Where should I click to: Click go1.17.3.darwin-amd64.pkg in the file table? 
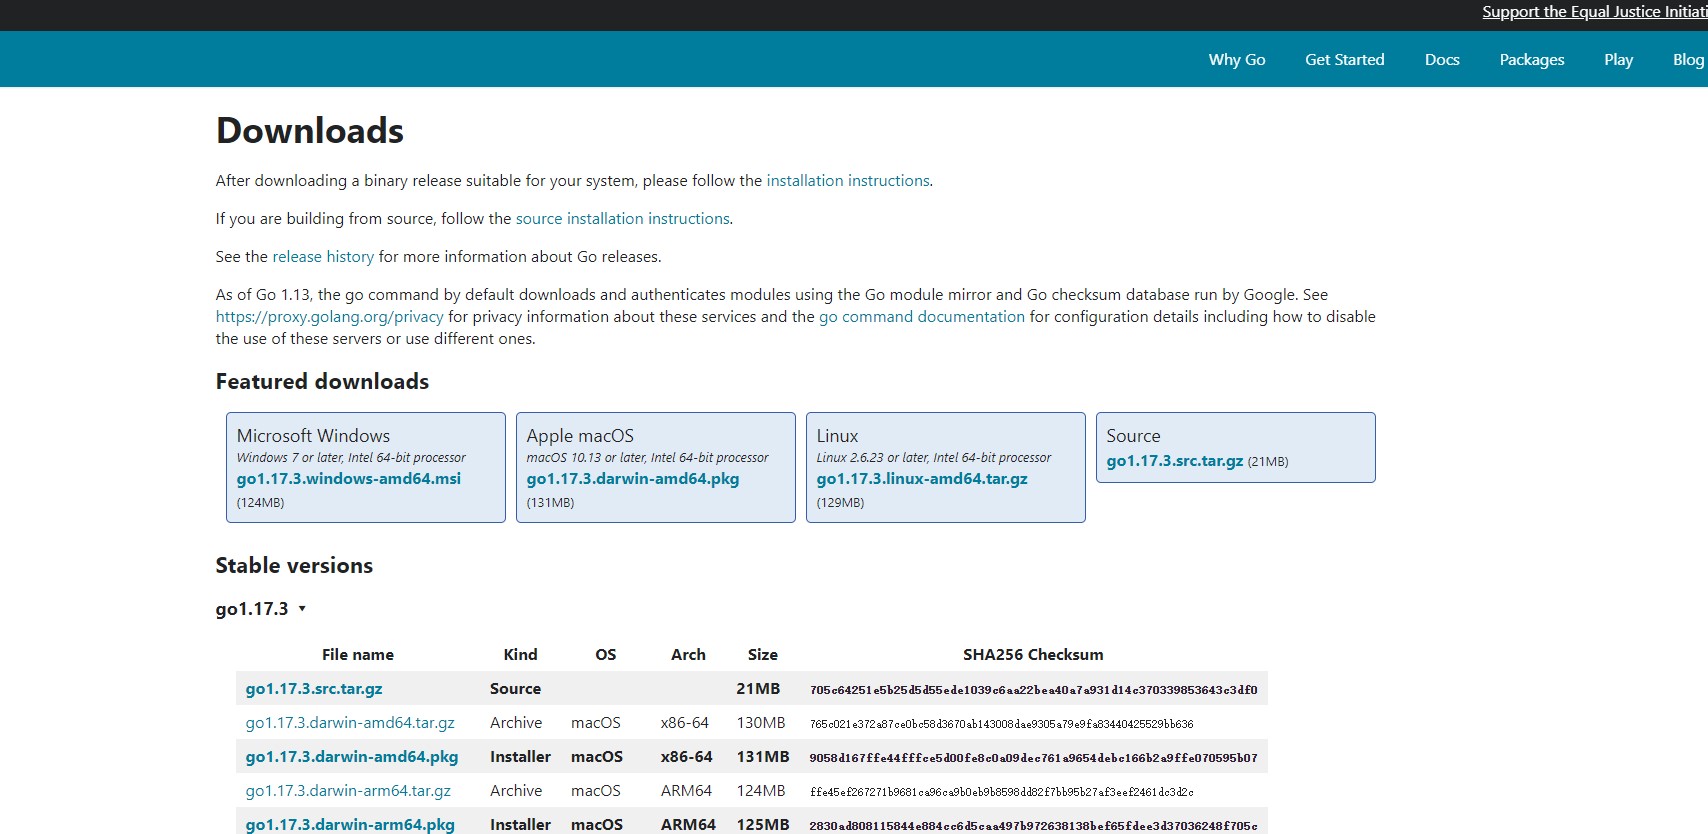[352, 757]
